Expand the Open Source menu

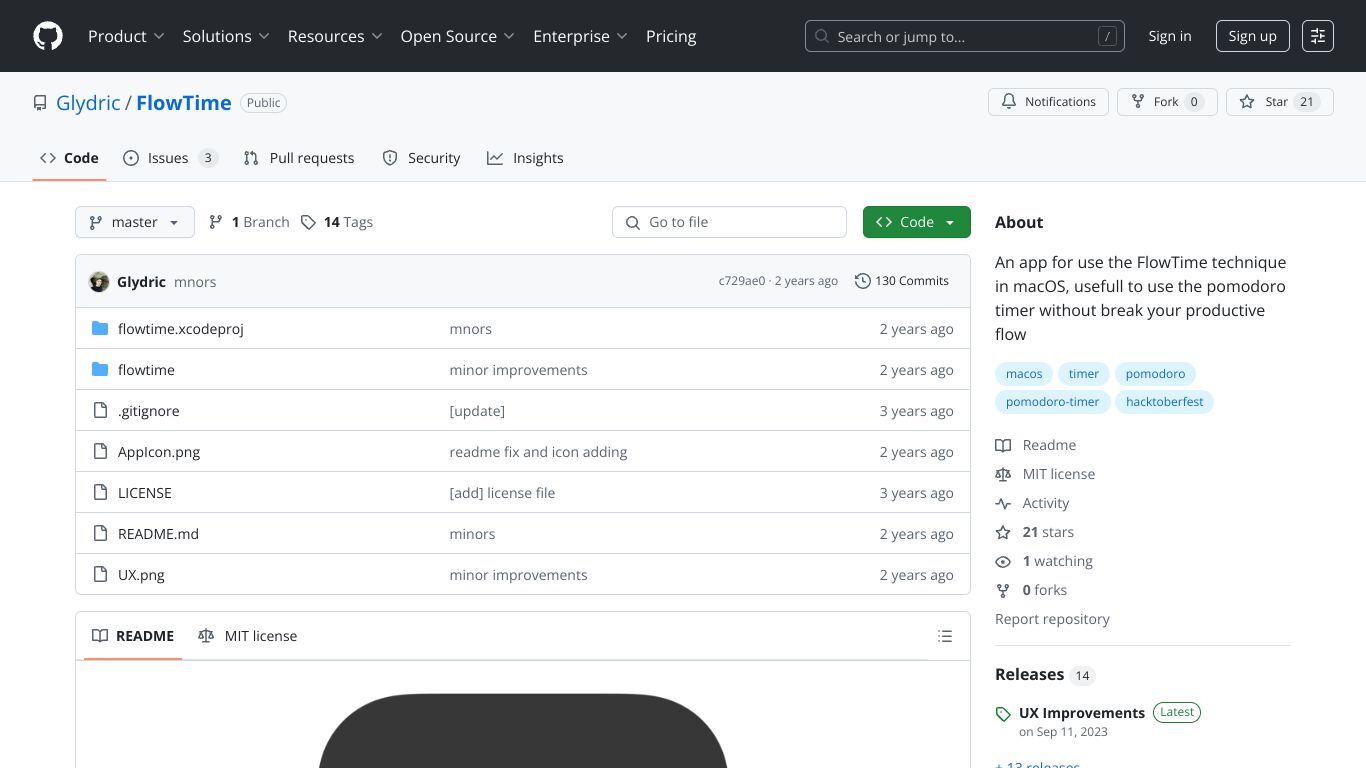click(458, 36)
